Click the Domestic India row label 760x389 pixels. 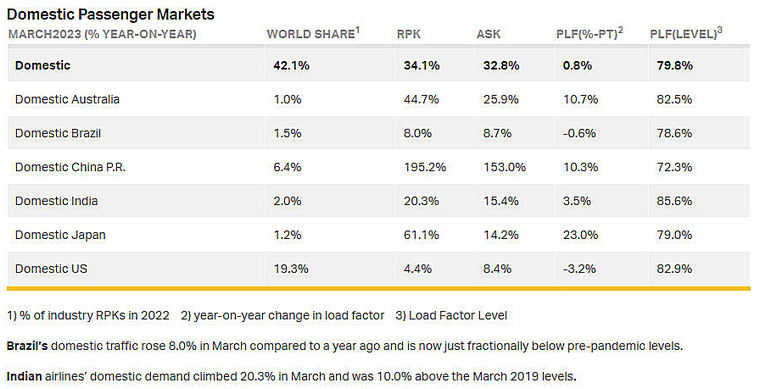pos(56,201)
